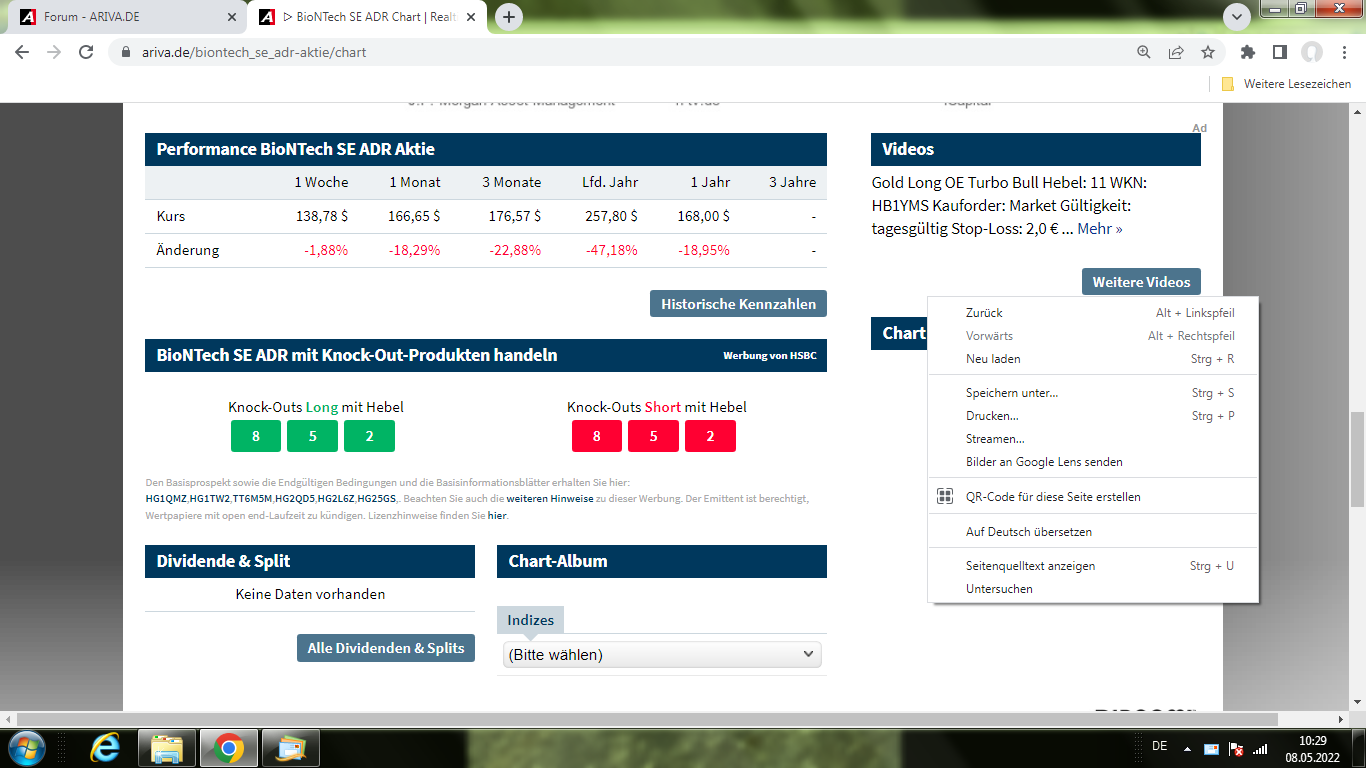Choose Neu laden from the context menu
Screen dimensions: 1366x768
click(1093, 359)
